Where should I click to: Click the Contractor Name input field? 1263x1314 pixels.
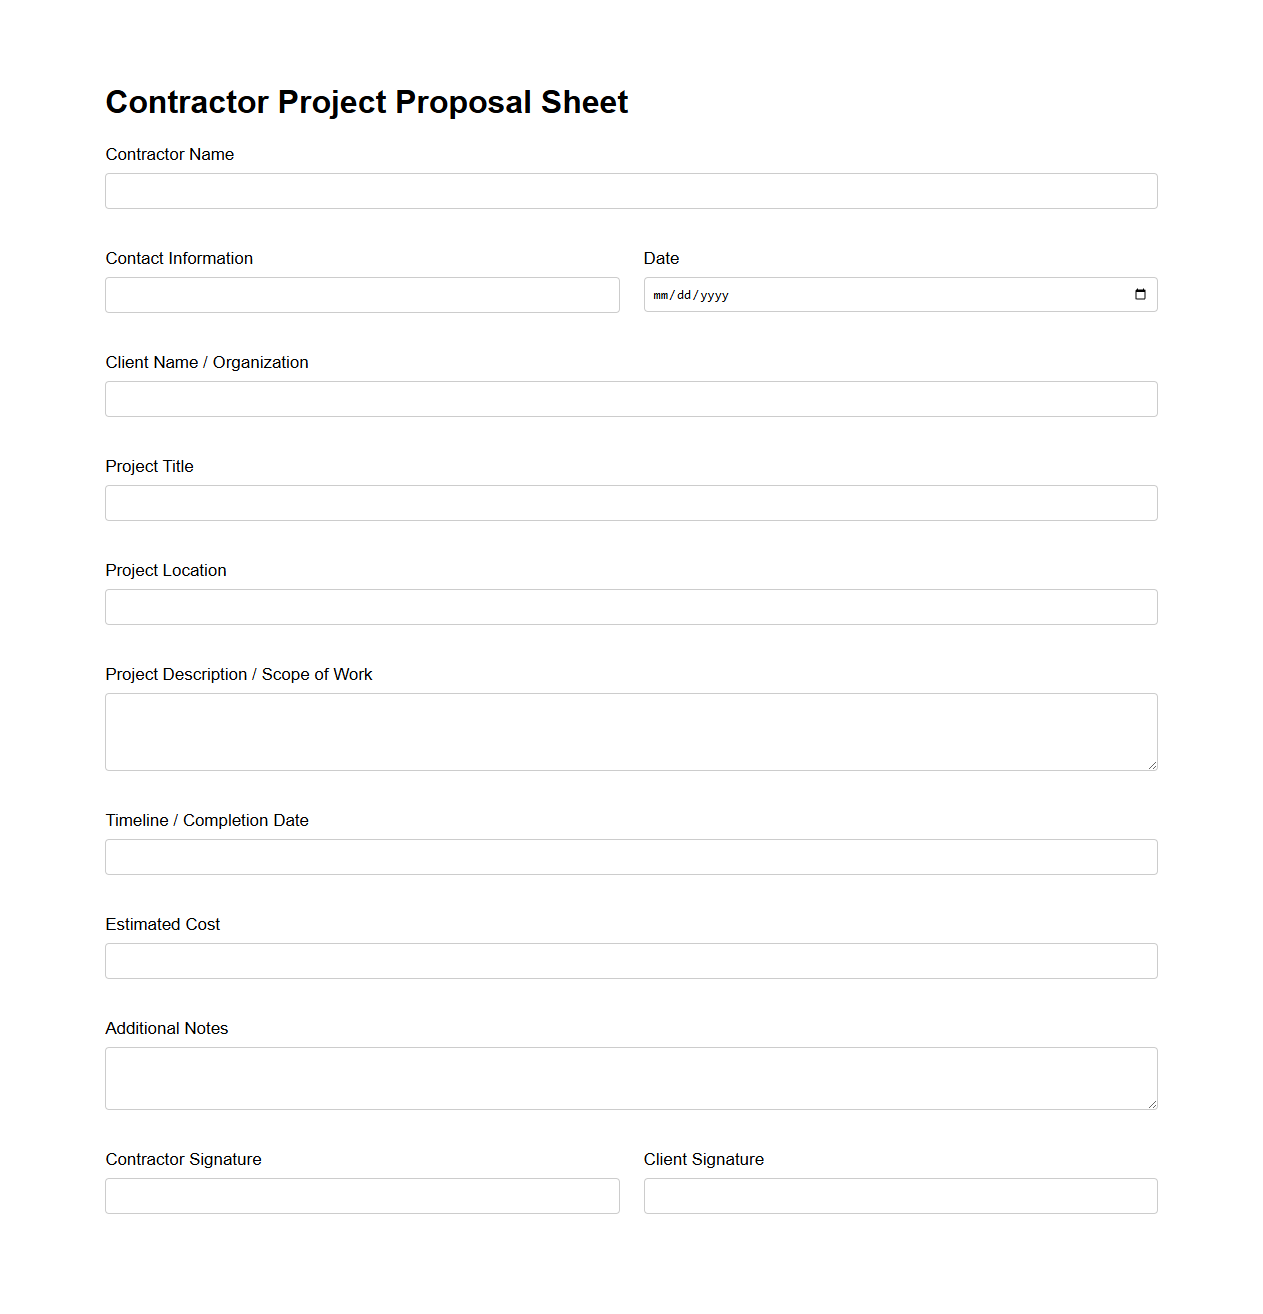coord(630,190)
